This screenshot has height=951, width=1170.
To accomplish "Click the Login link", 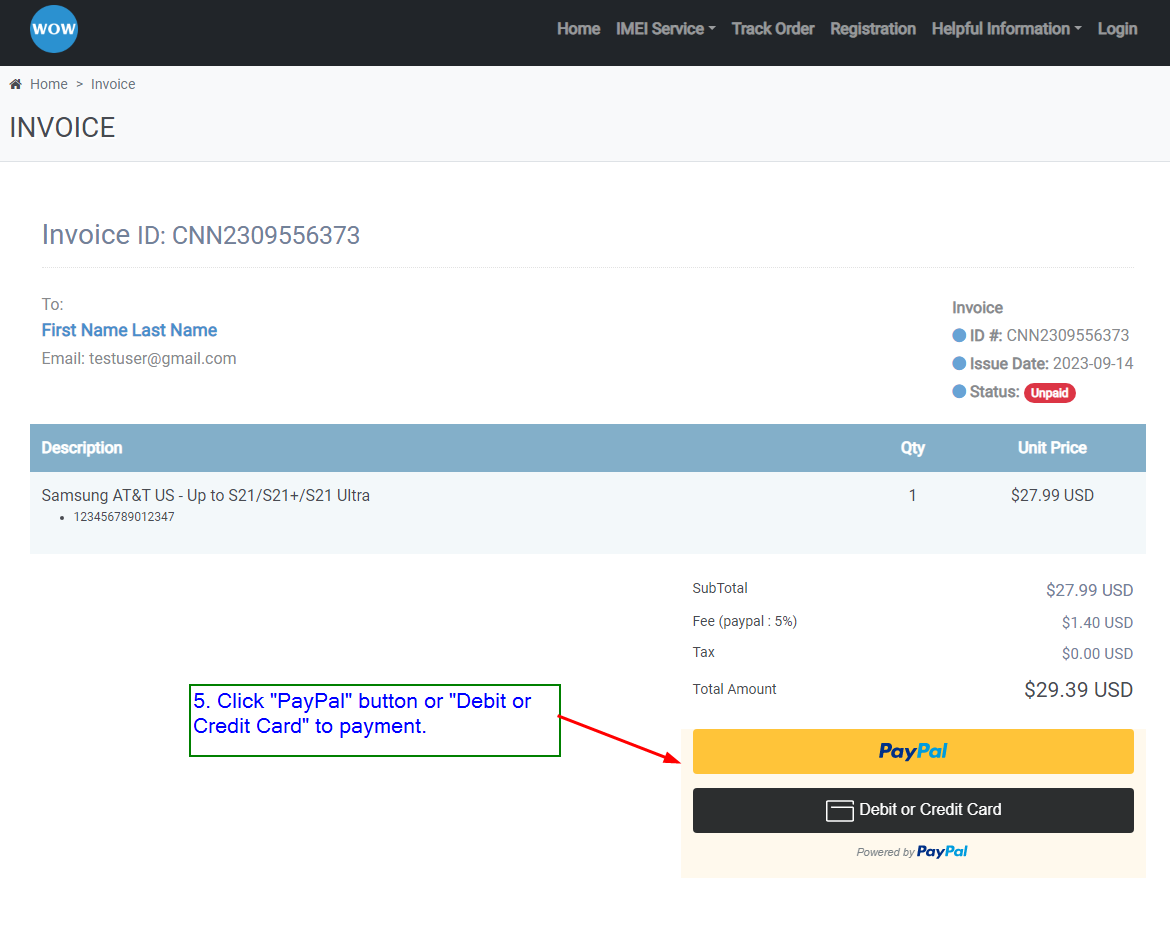I will 1117,29.
